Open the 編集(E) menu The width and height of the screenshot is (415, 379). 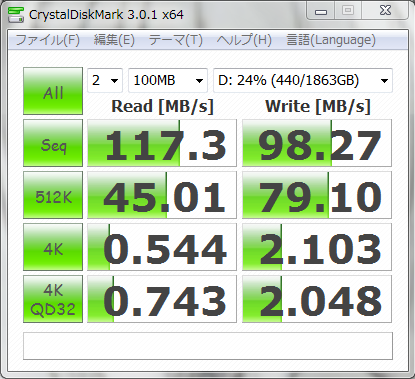coord(114,40)
